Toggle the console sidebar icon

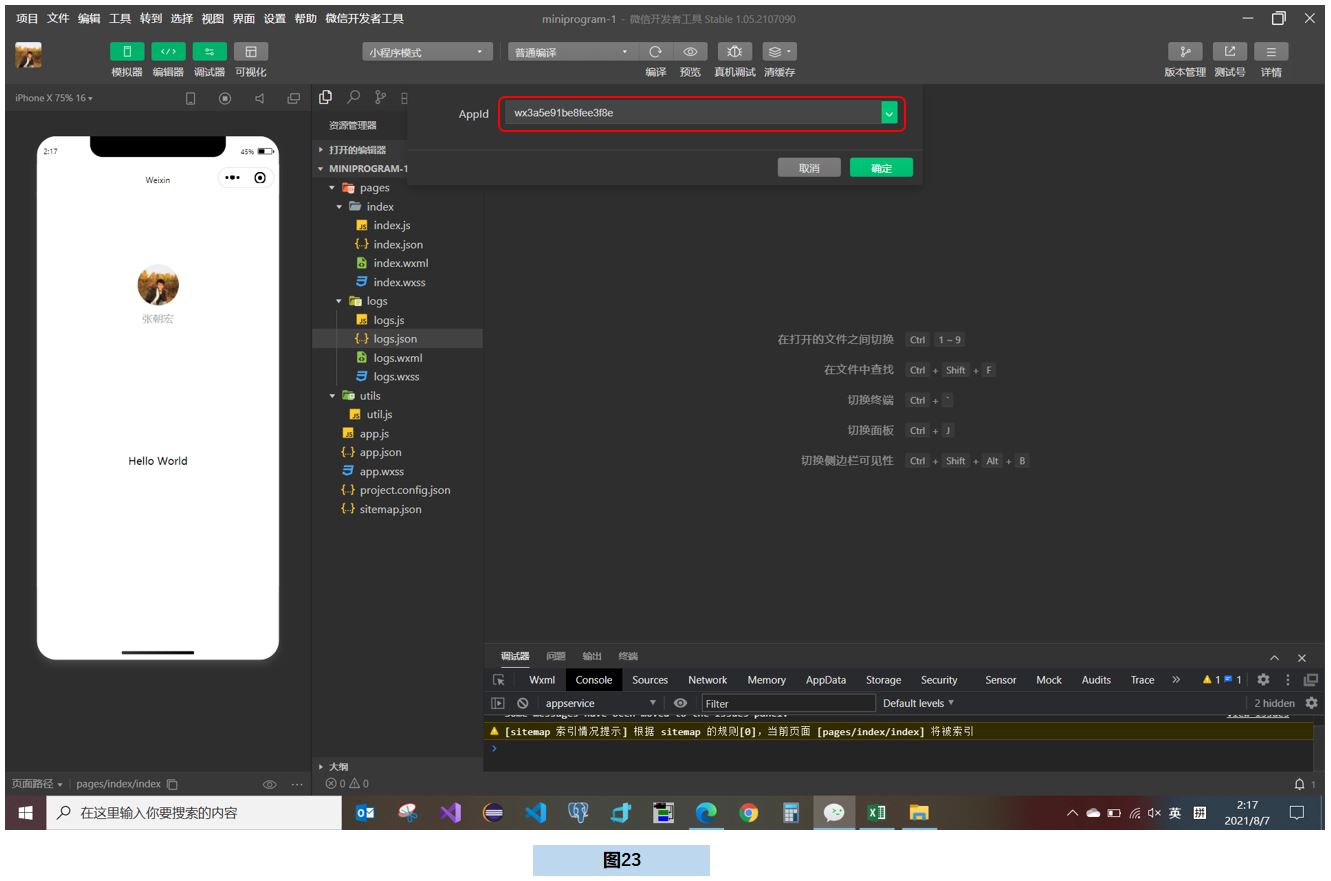point(499,703)
